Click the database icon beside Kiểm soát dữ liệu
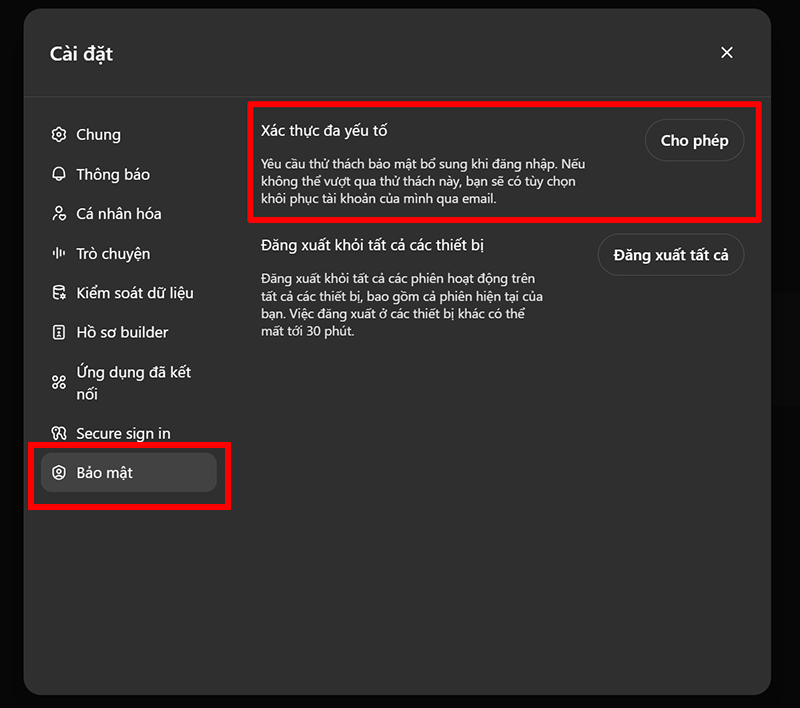The height and width of the screenshot is (708, 800). [x=59, y=293]
